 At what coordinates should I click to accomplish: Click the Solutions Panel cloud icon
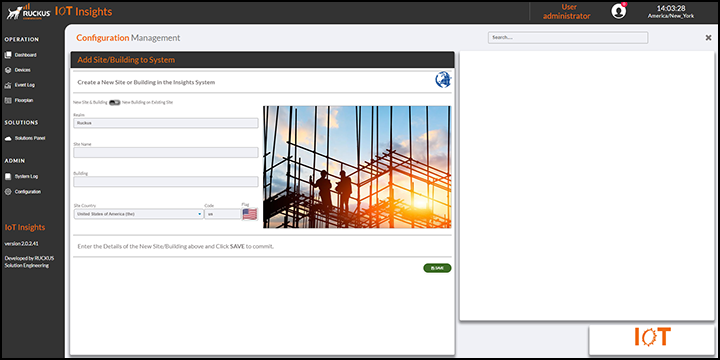pos(7,138)
